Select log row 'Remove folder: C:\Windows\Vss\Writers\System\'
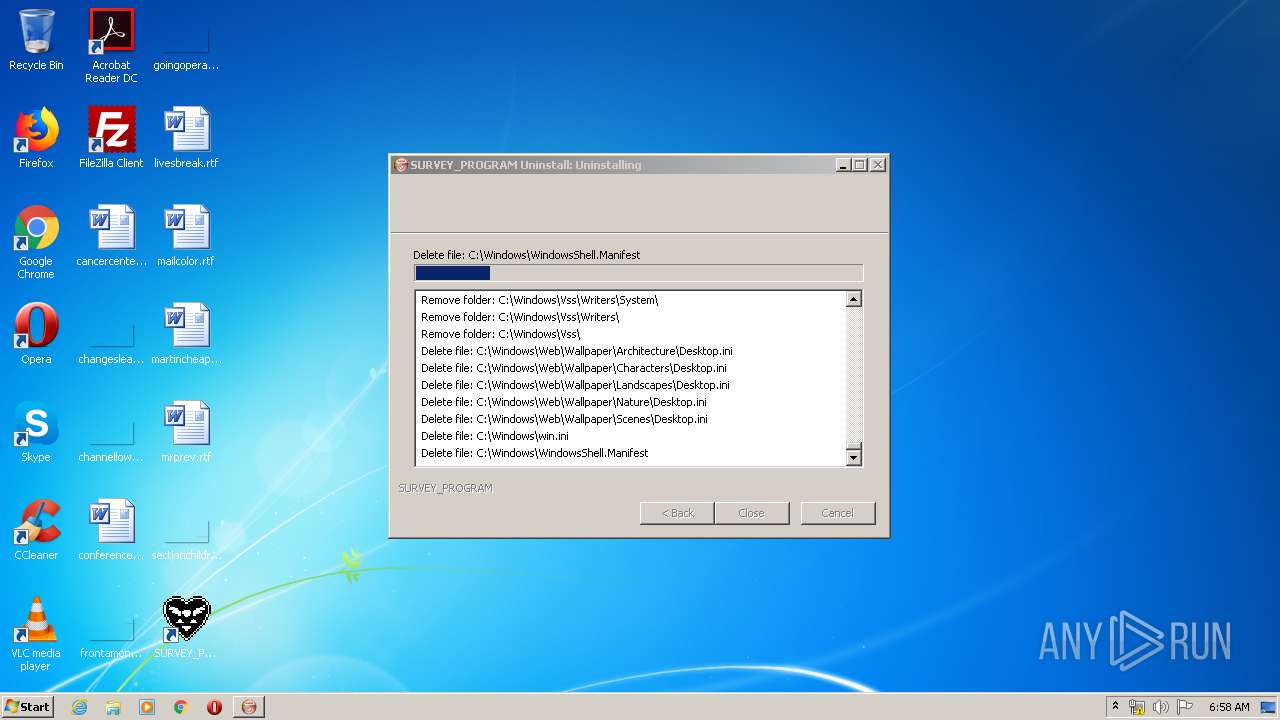The image size is (1280, 720). click(x=631, y=300)
